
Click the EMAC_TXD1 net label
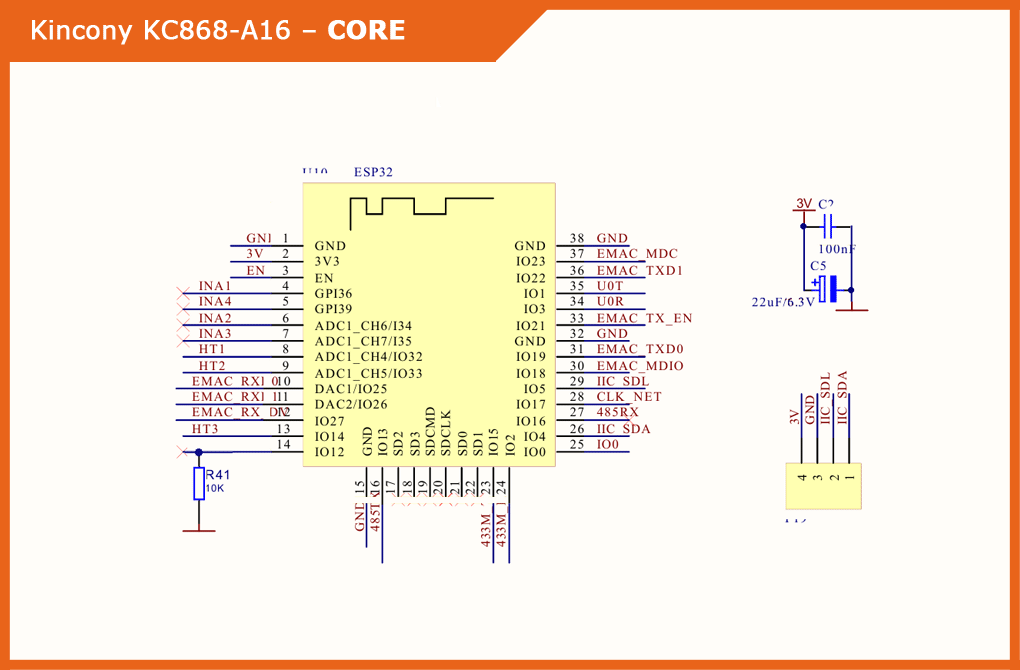click(638, 270)
